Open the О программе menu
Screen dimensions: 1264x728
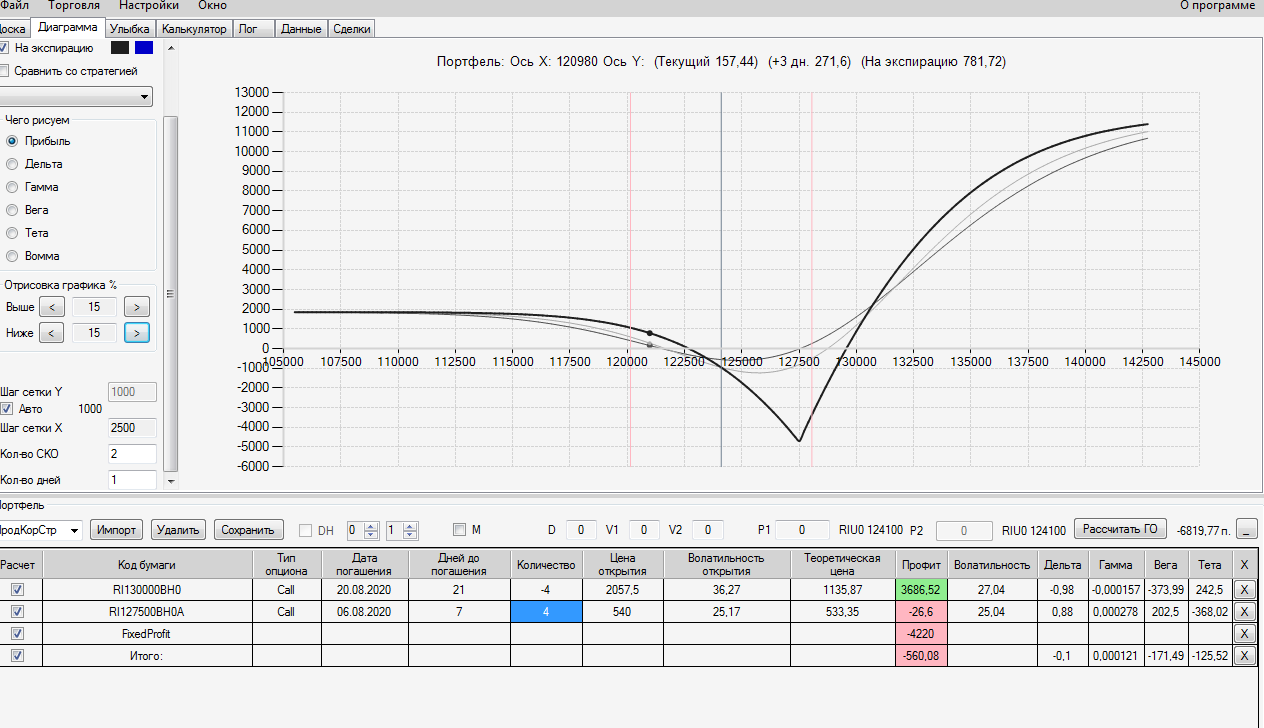coord(1217,5)
